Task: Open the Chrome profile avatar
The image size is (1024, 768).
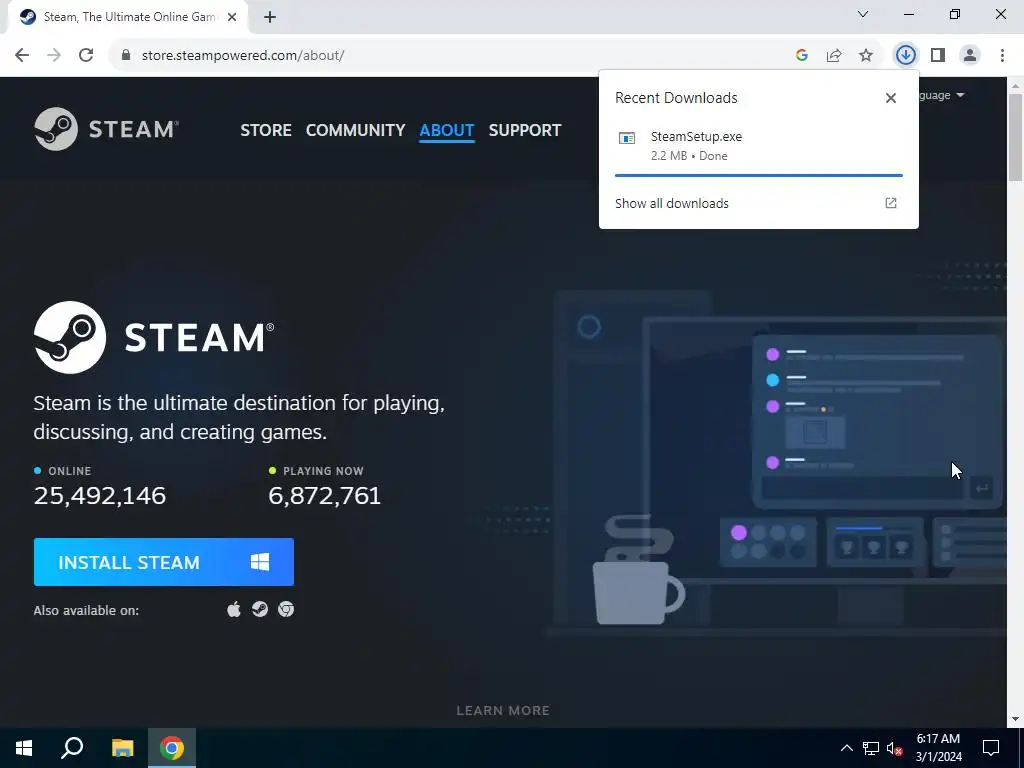Action: (970, 55)
